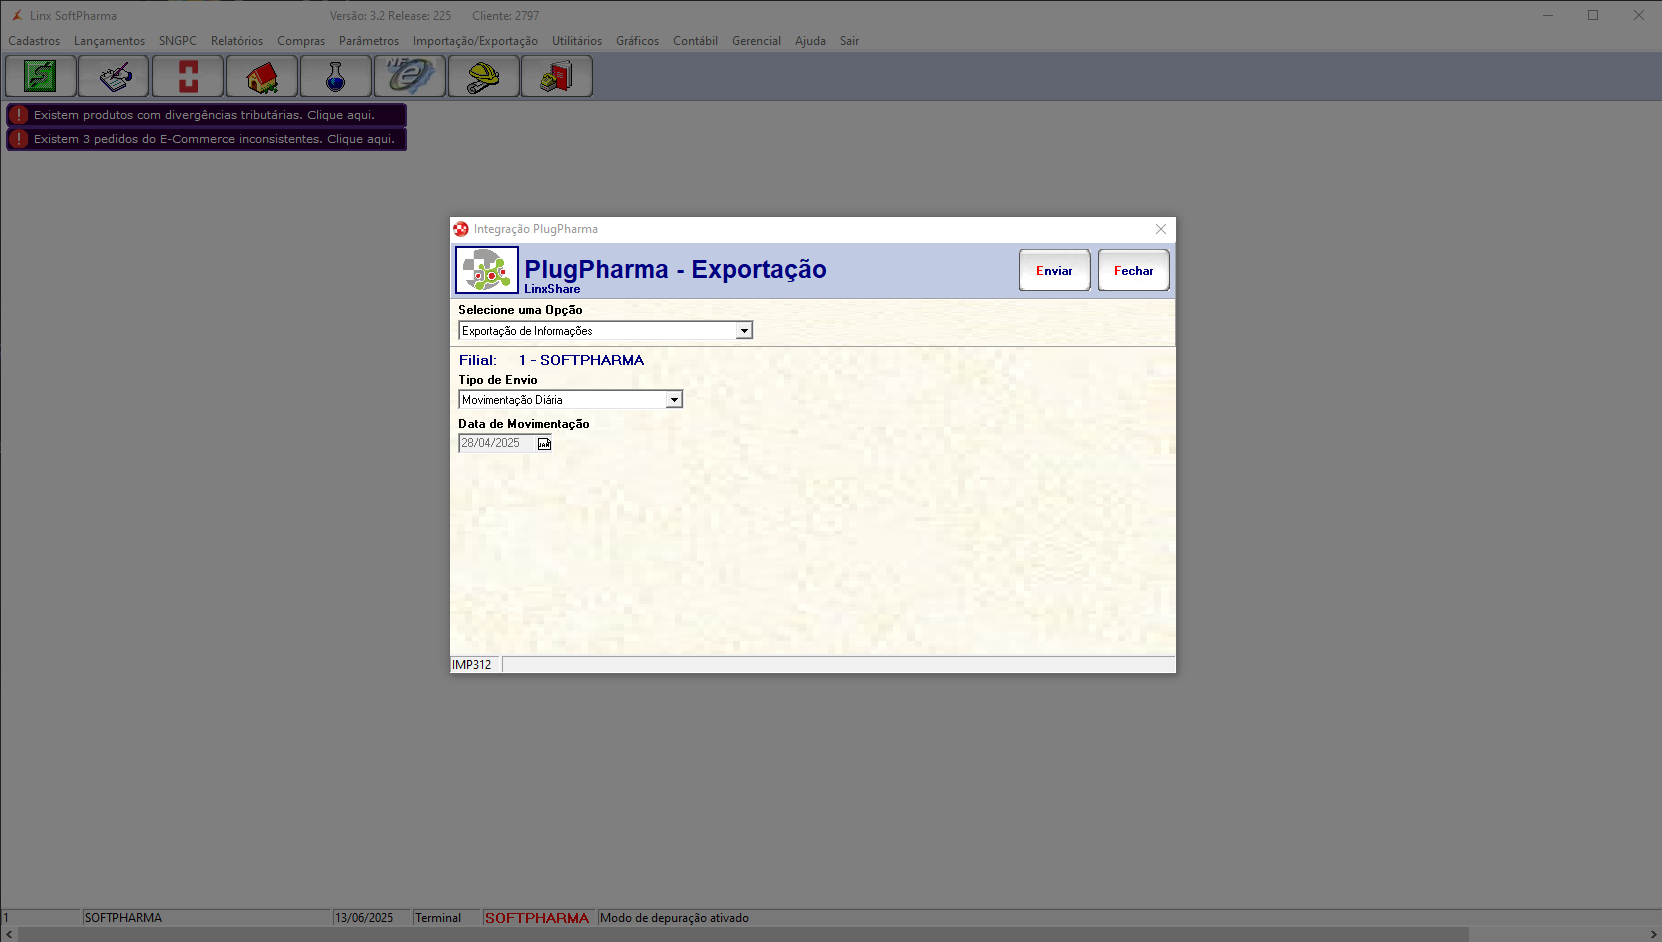Click the 13/06/2025 date in status bar
Screen dimensions: 1662x942
click(x=364, y=918)
